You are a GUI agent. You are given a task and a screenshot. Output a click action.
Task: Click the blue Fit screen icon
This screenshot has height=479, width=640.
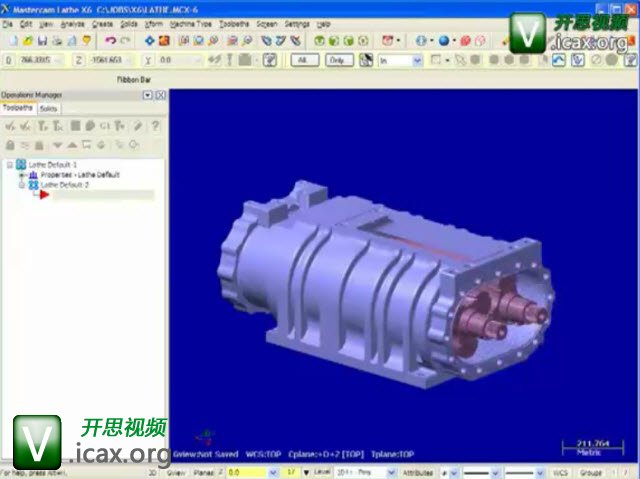point(150,40)
